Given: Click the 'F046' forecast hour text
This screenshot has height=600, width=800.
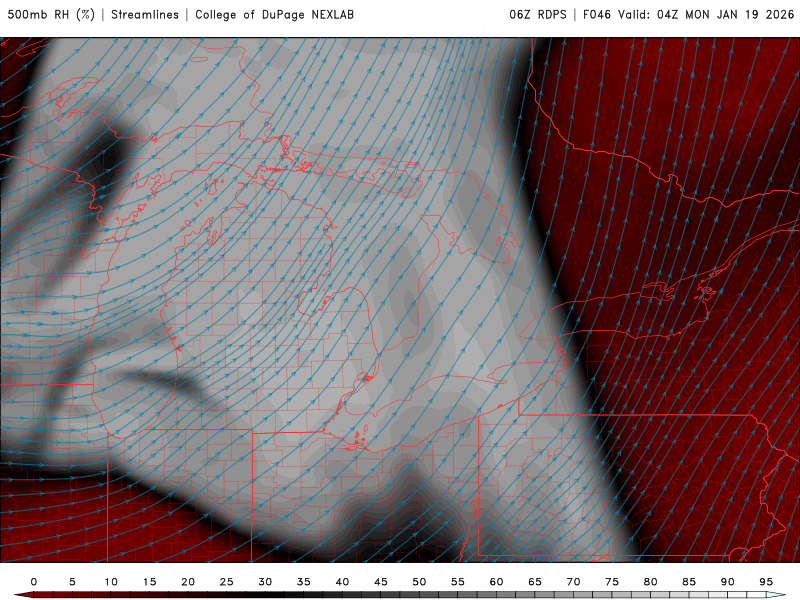Looking at the screenshot, I should [597, 14].
